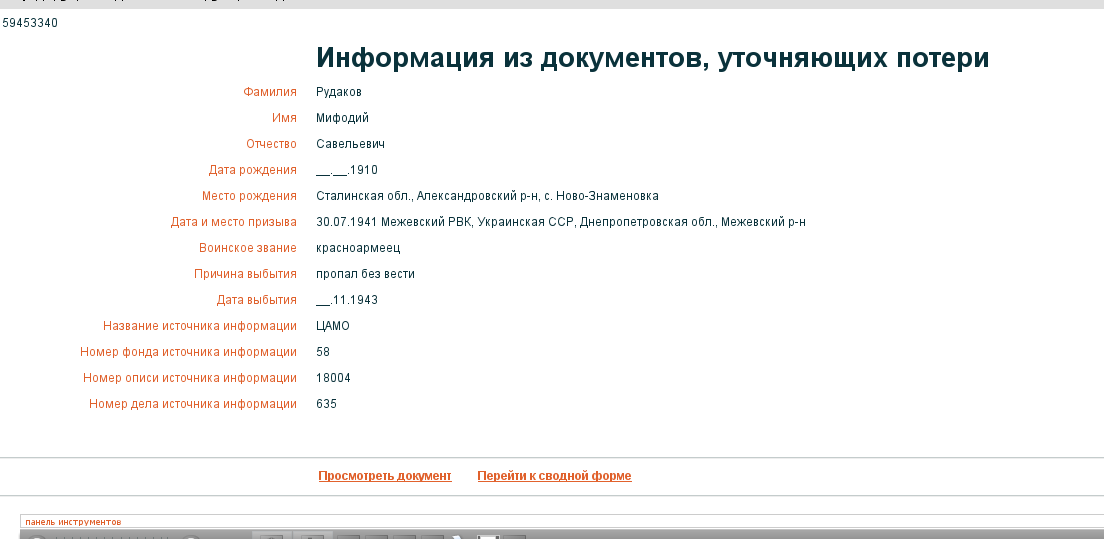
Task: Click the inventory number value 18004
Action: coord(333,378)
